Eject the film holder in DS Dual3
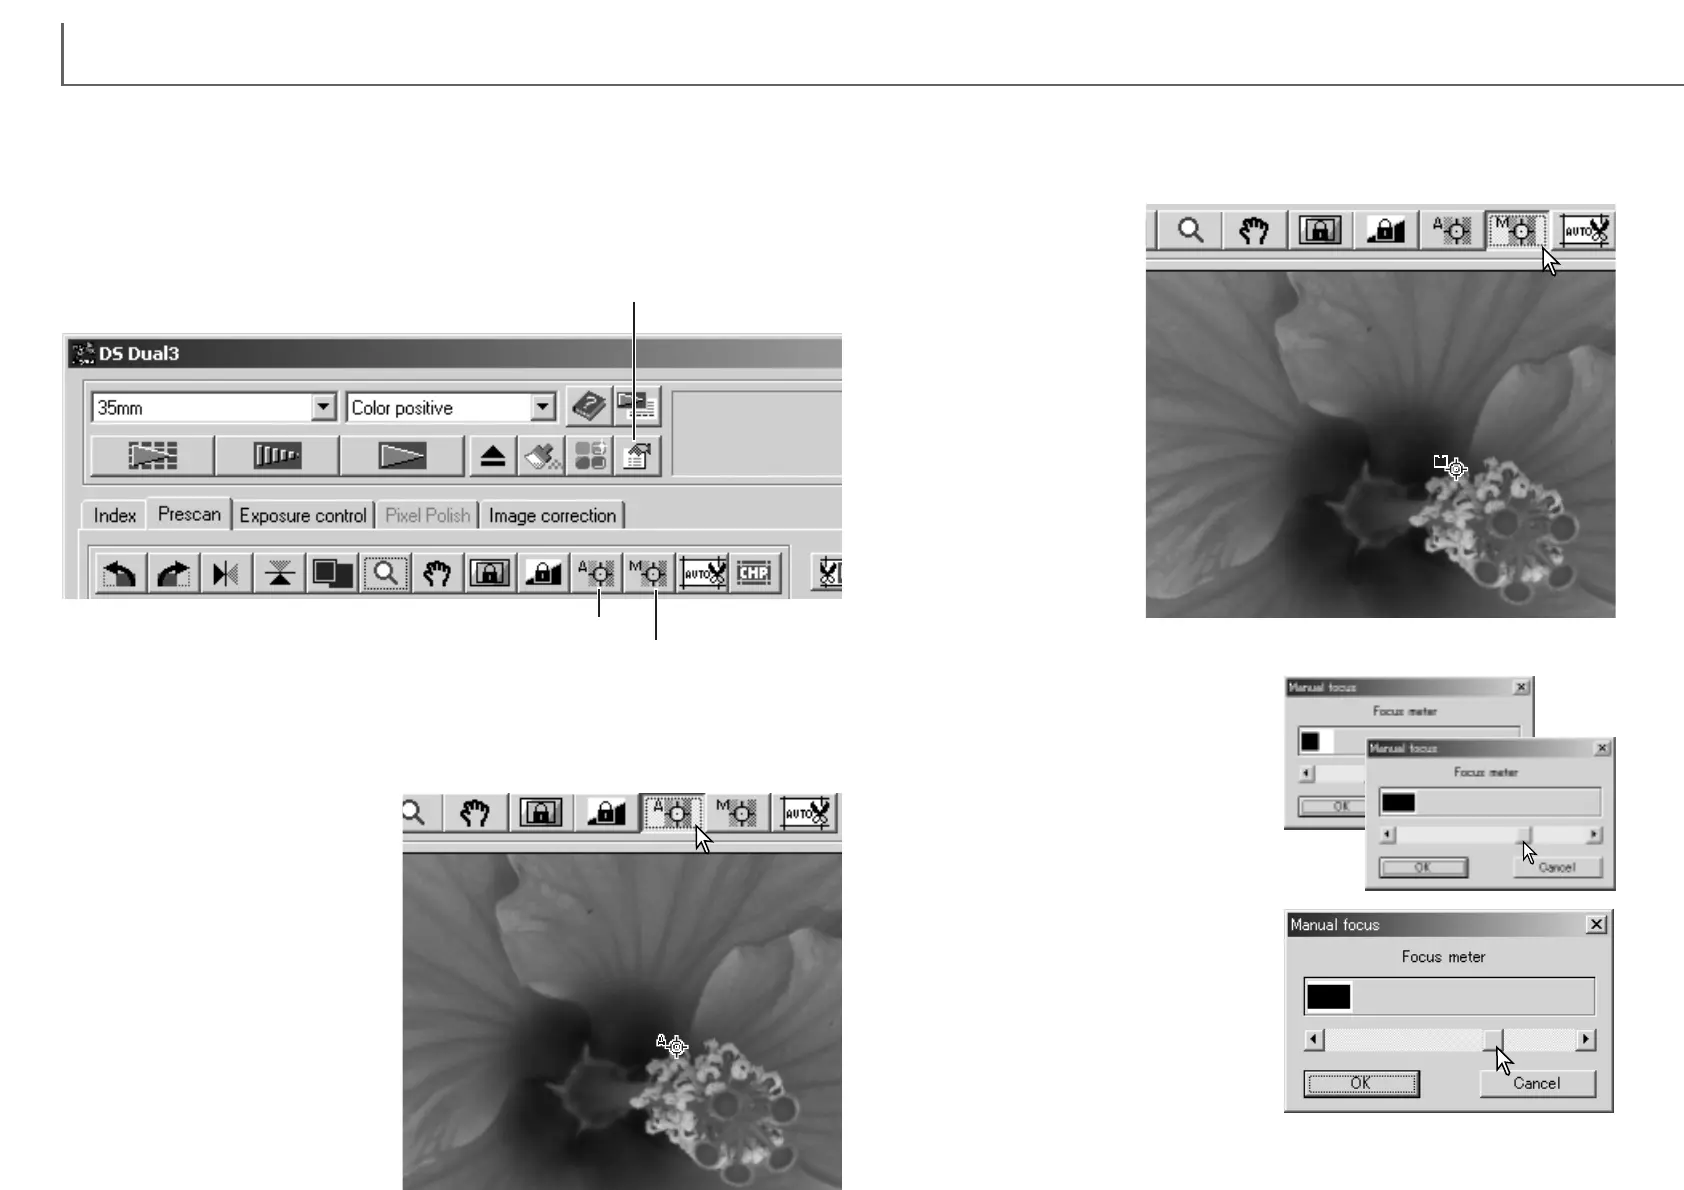 click(492, 456)
